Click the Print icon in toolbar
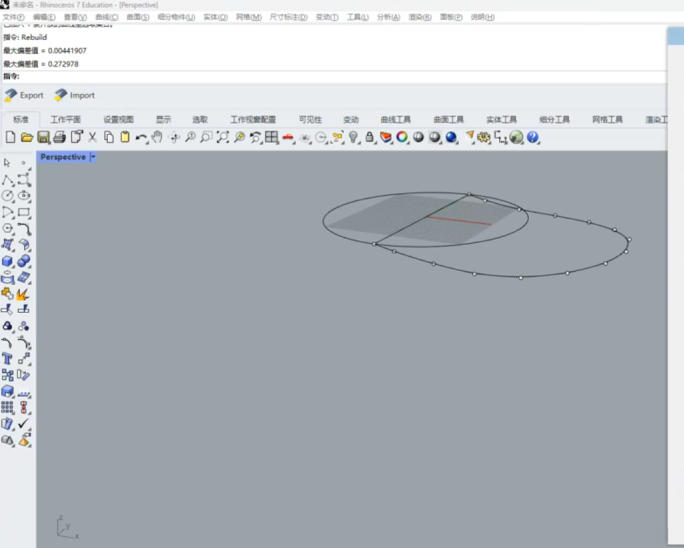Screen dimensions: 684x548 (59, 137)
